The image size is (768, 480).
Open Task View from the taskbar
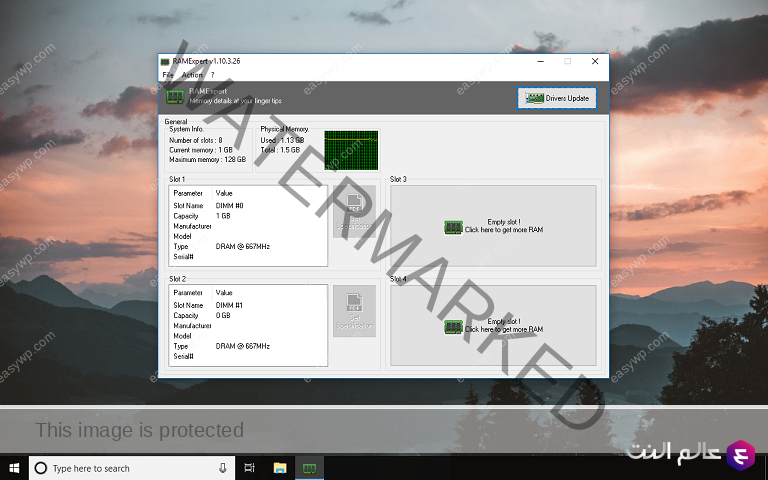pos(249,468)
